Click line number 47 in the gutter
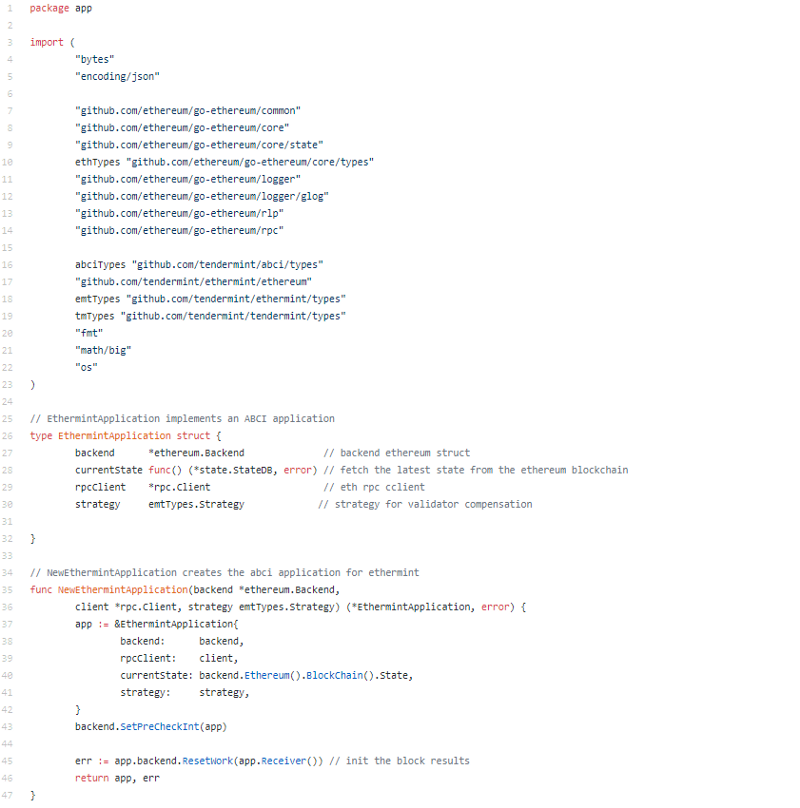Image resolution: width=800 pixels, height=808 pixels. click(x=7, y=795)
